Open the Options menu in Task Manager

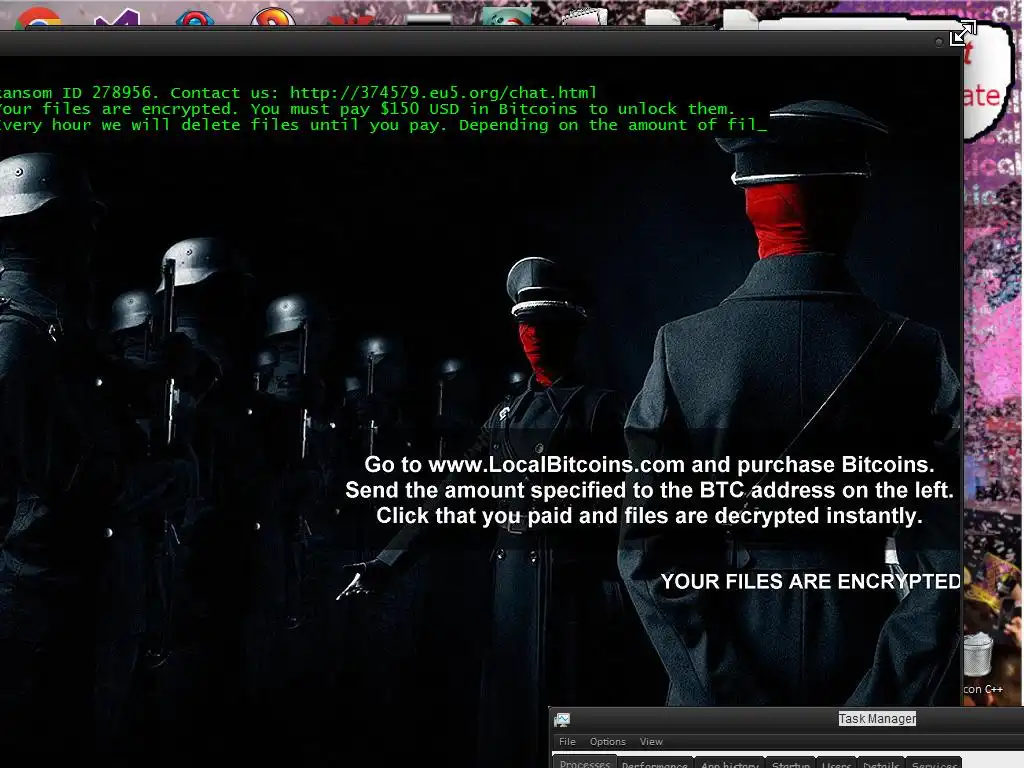[x=607, y=741]
